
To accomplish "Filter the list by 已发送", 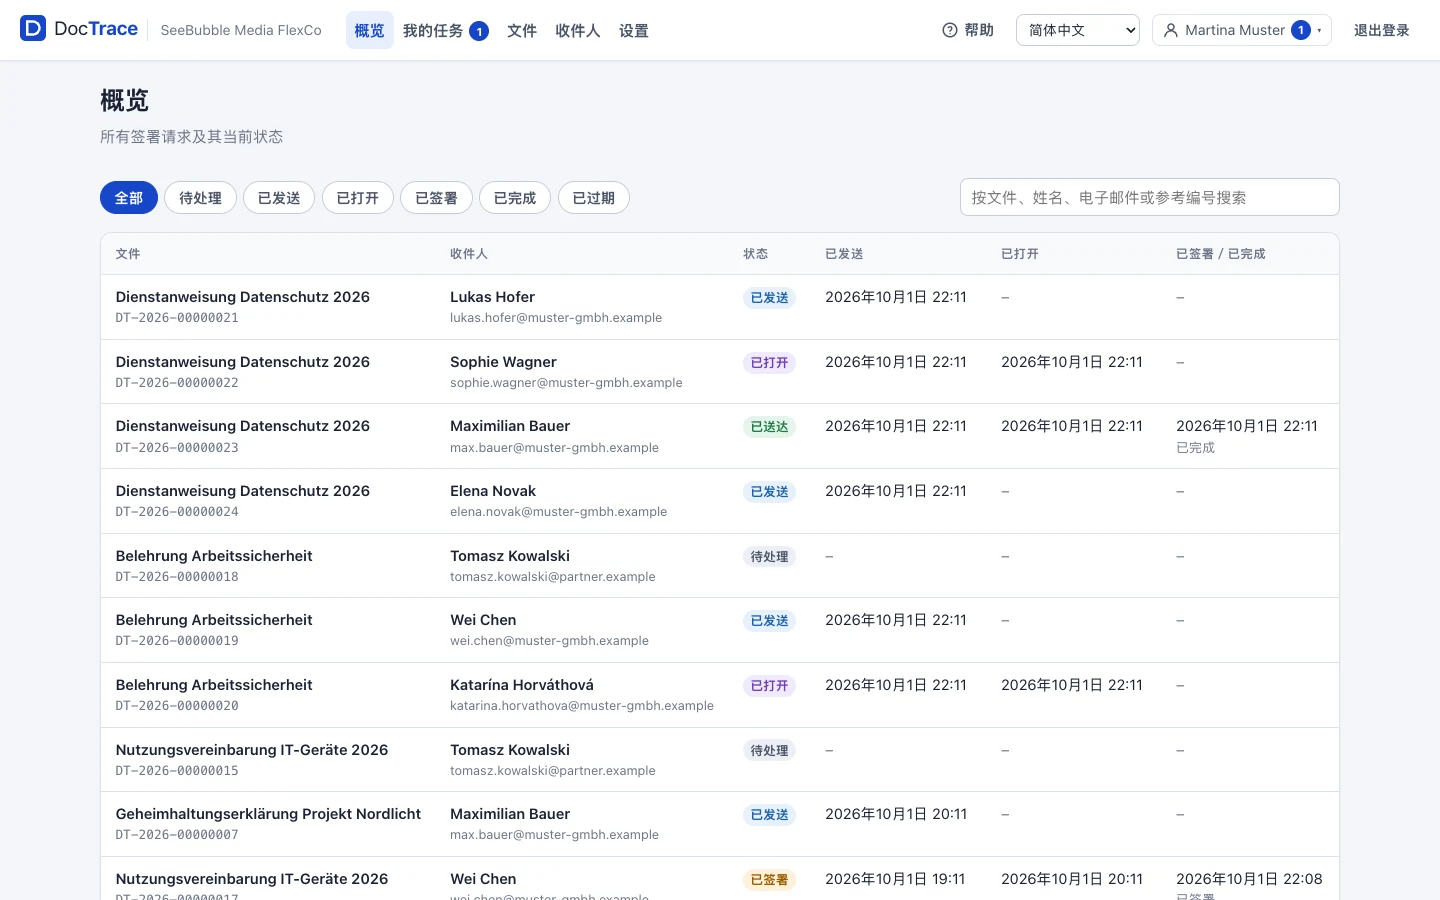I will (x=279, y=198).
